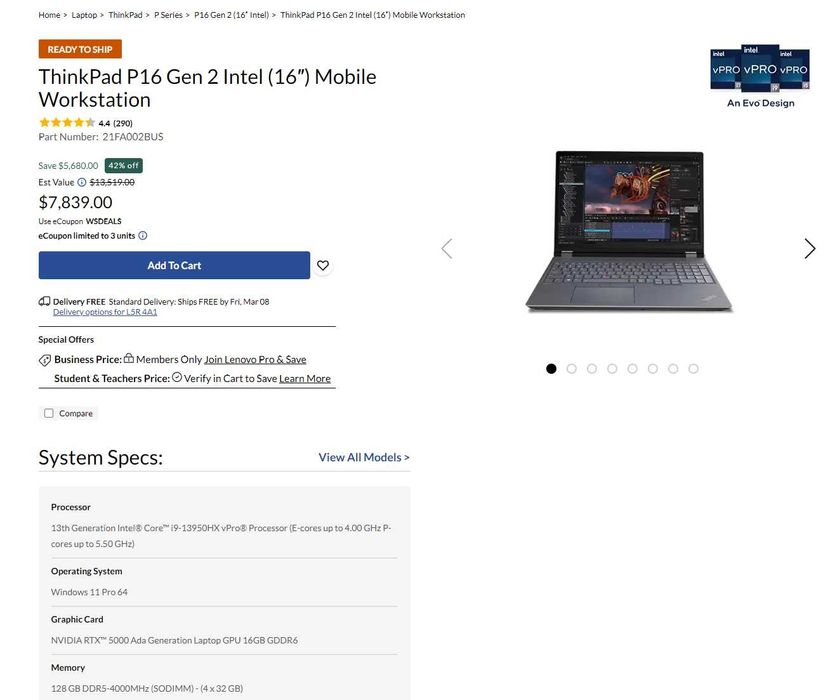
Task: Select the second carousel dot
Action: click(x=571, y=368)
